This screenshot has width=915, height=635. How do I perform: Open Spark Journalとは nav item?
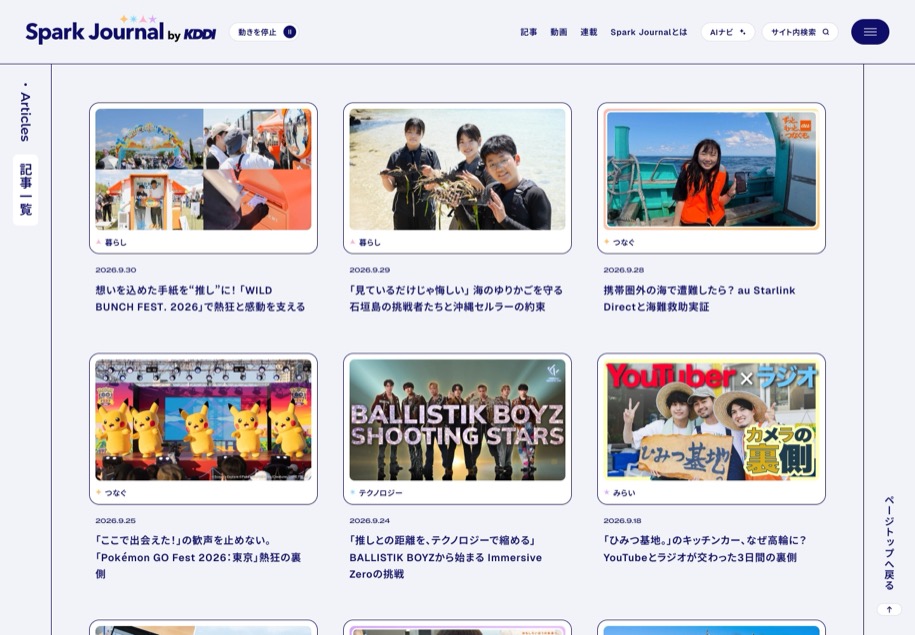pyautogui.click(x=649, y=32)
